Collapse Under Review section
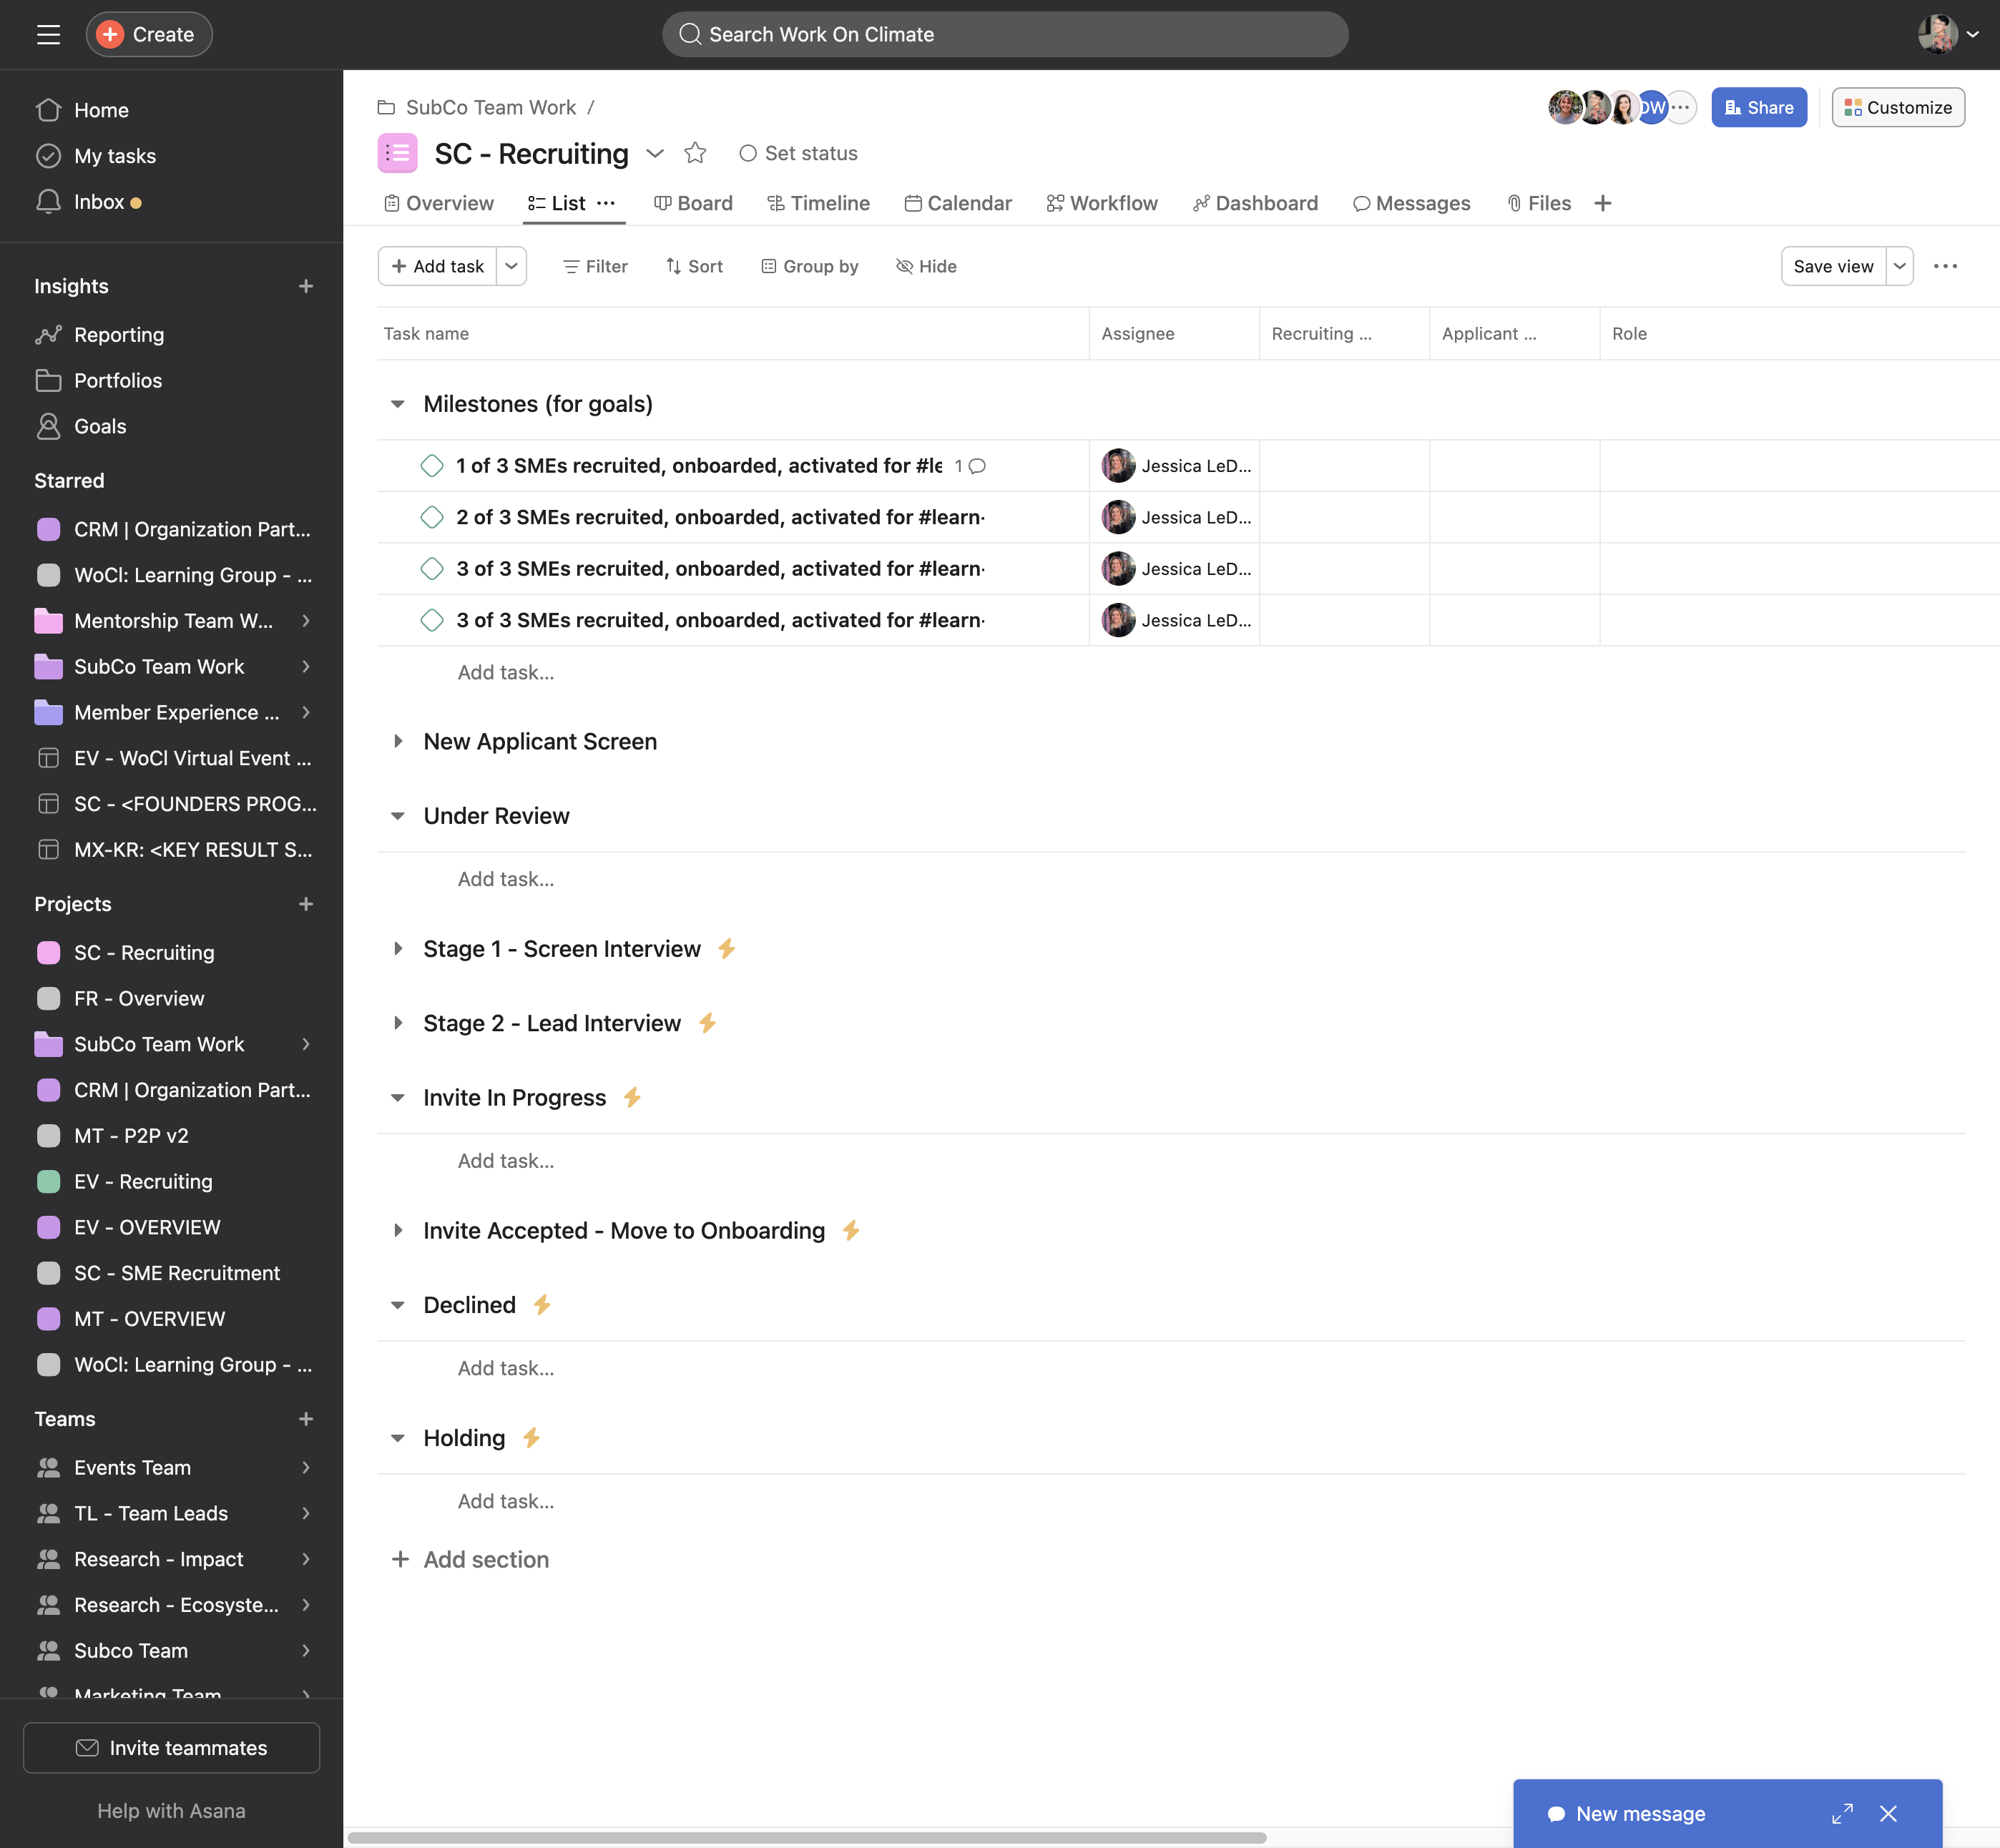Screen dimensions: 2000x1848 [x=398, y=816]
